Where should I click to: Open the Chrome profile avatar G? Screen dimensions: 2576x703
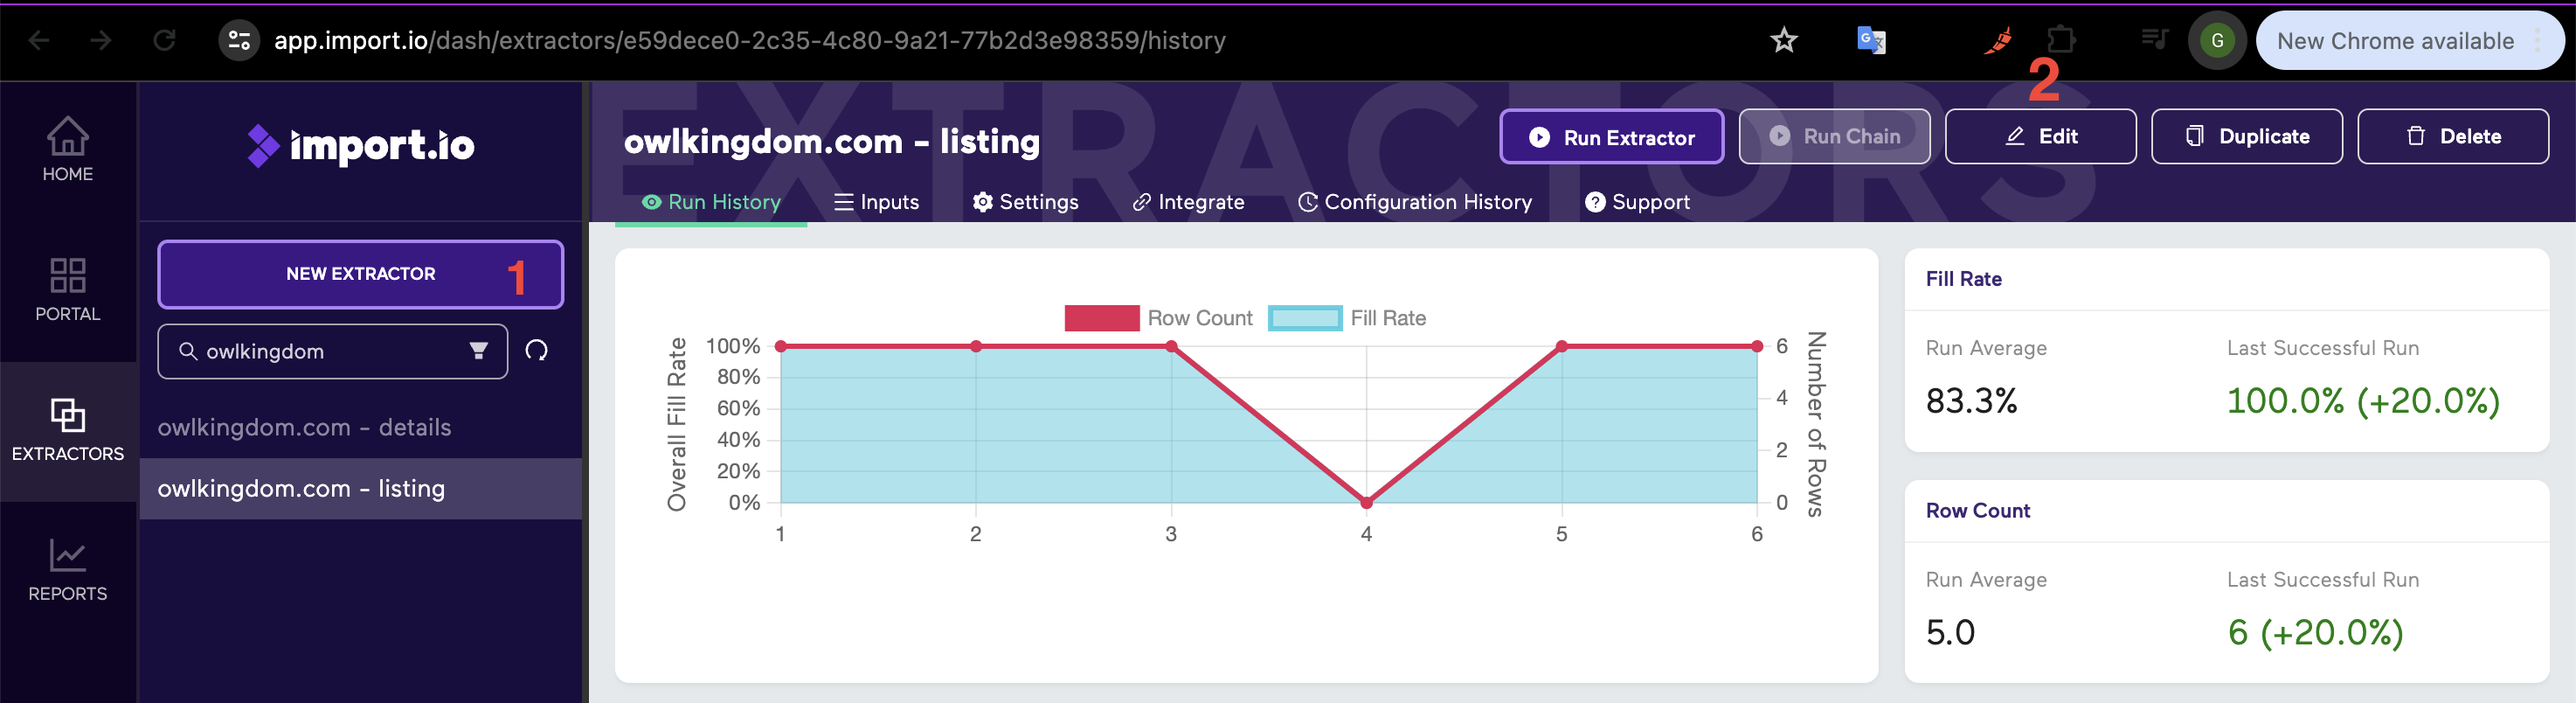pyautogui.click(x=2217, y=41)
